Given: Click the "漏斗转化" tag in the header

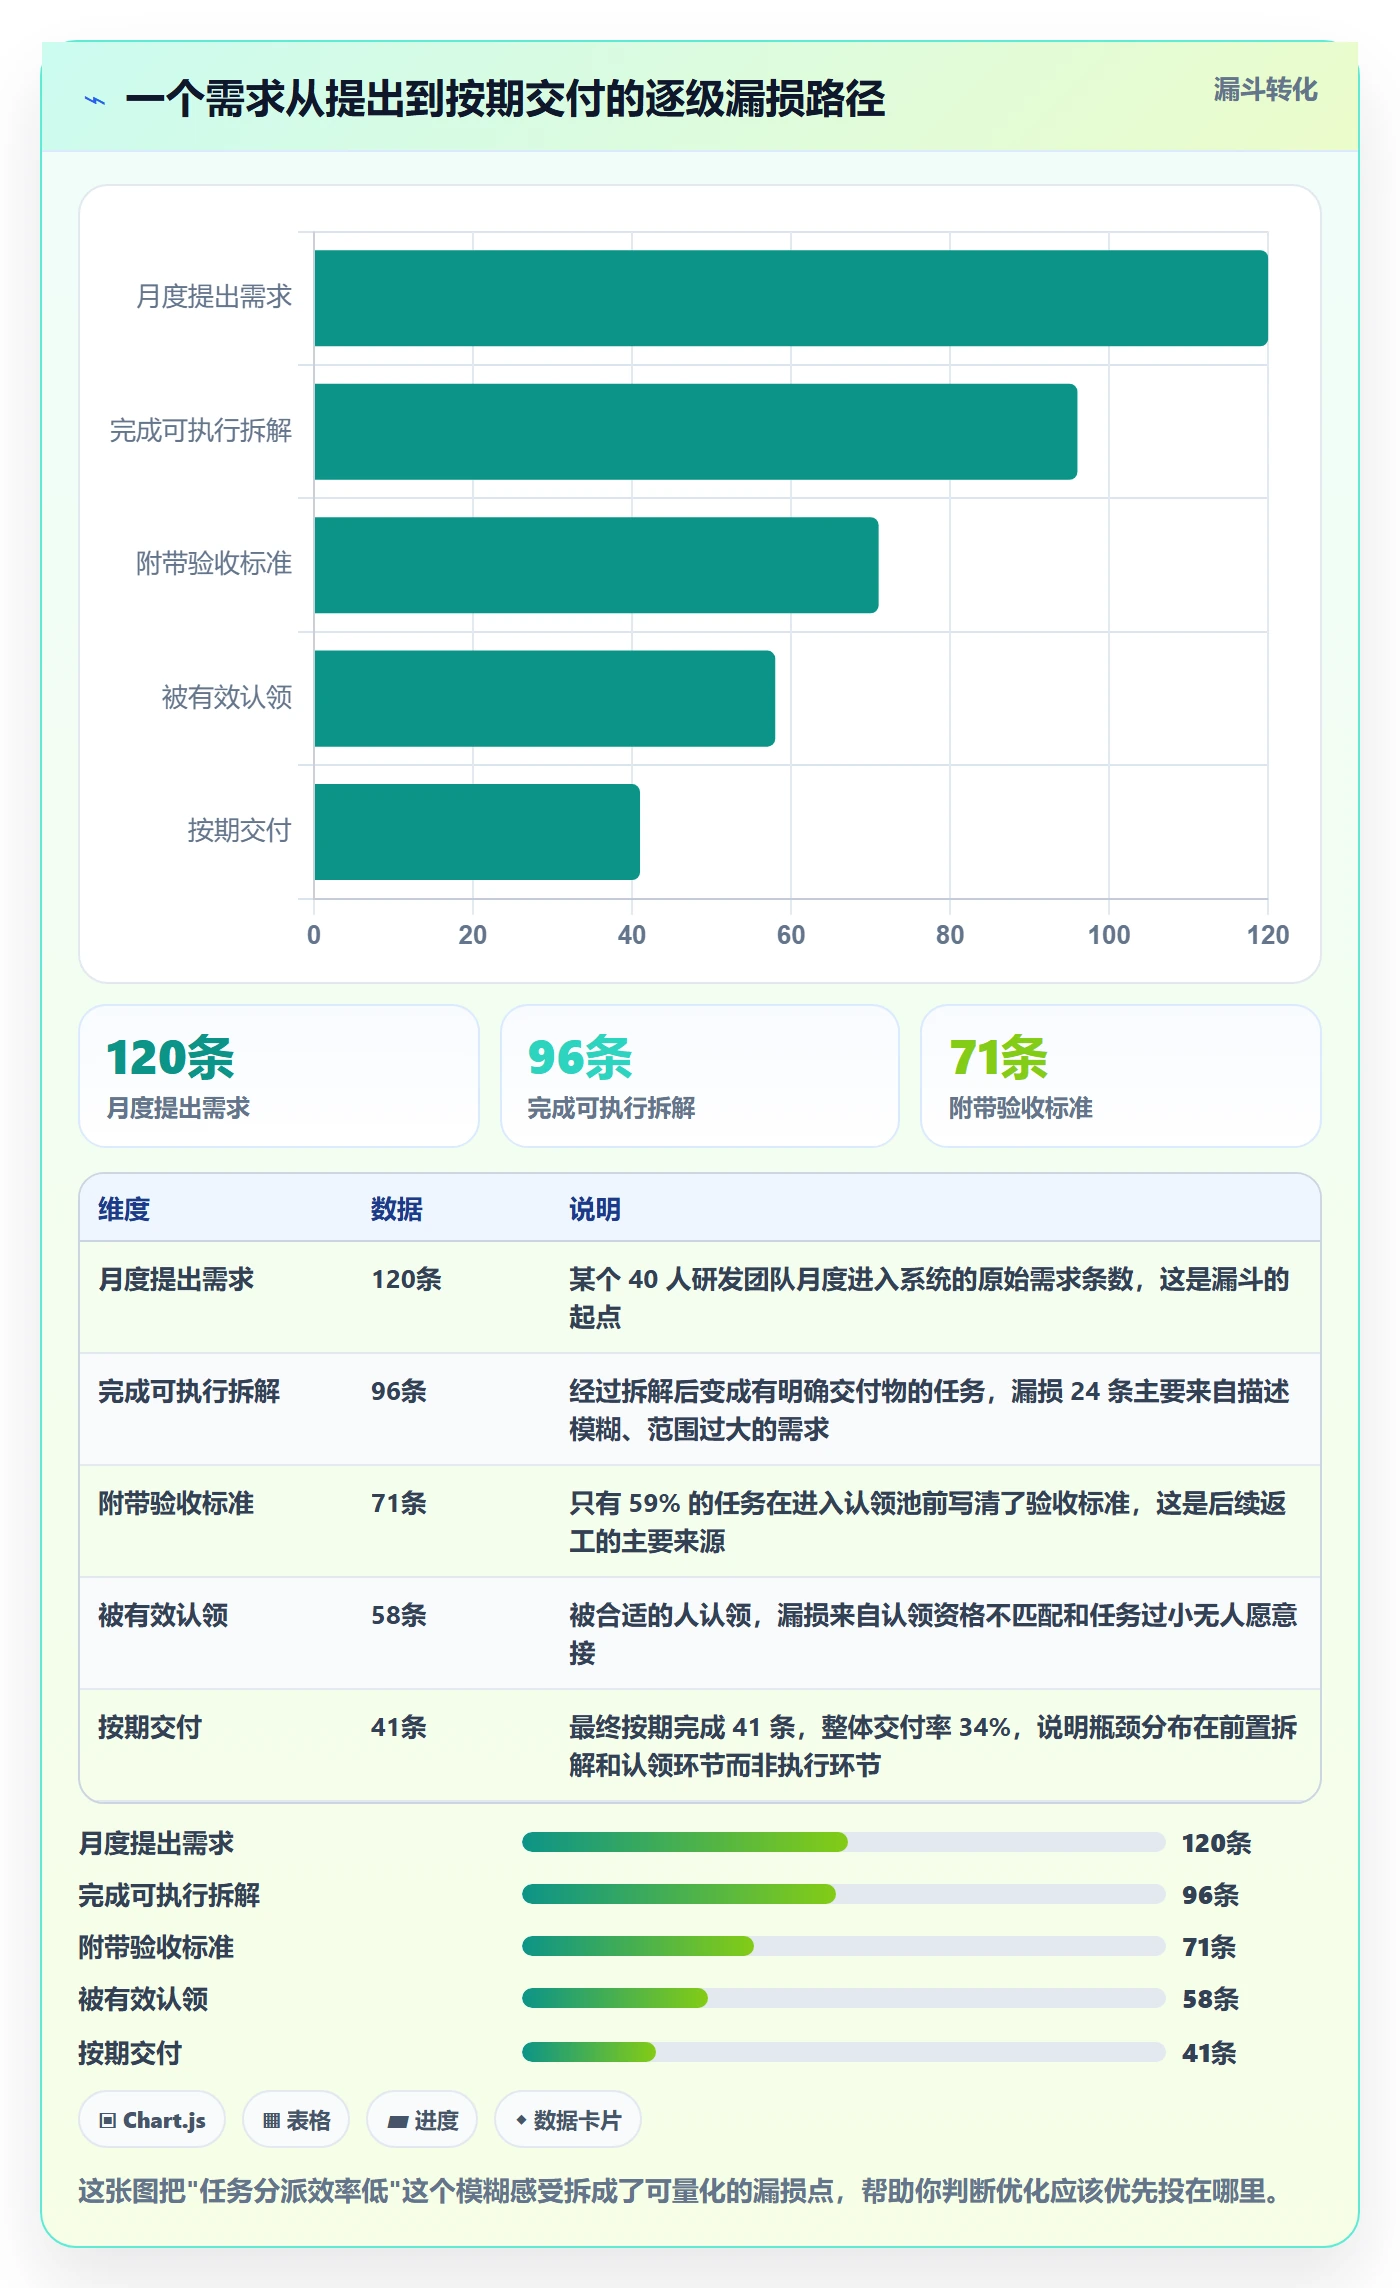Looking at the screenshot, I should coord(1265,90).
